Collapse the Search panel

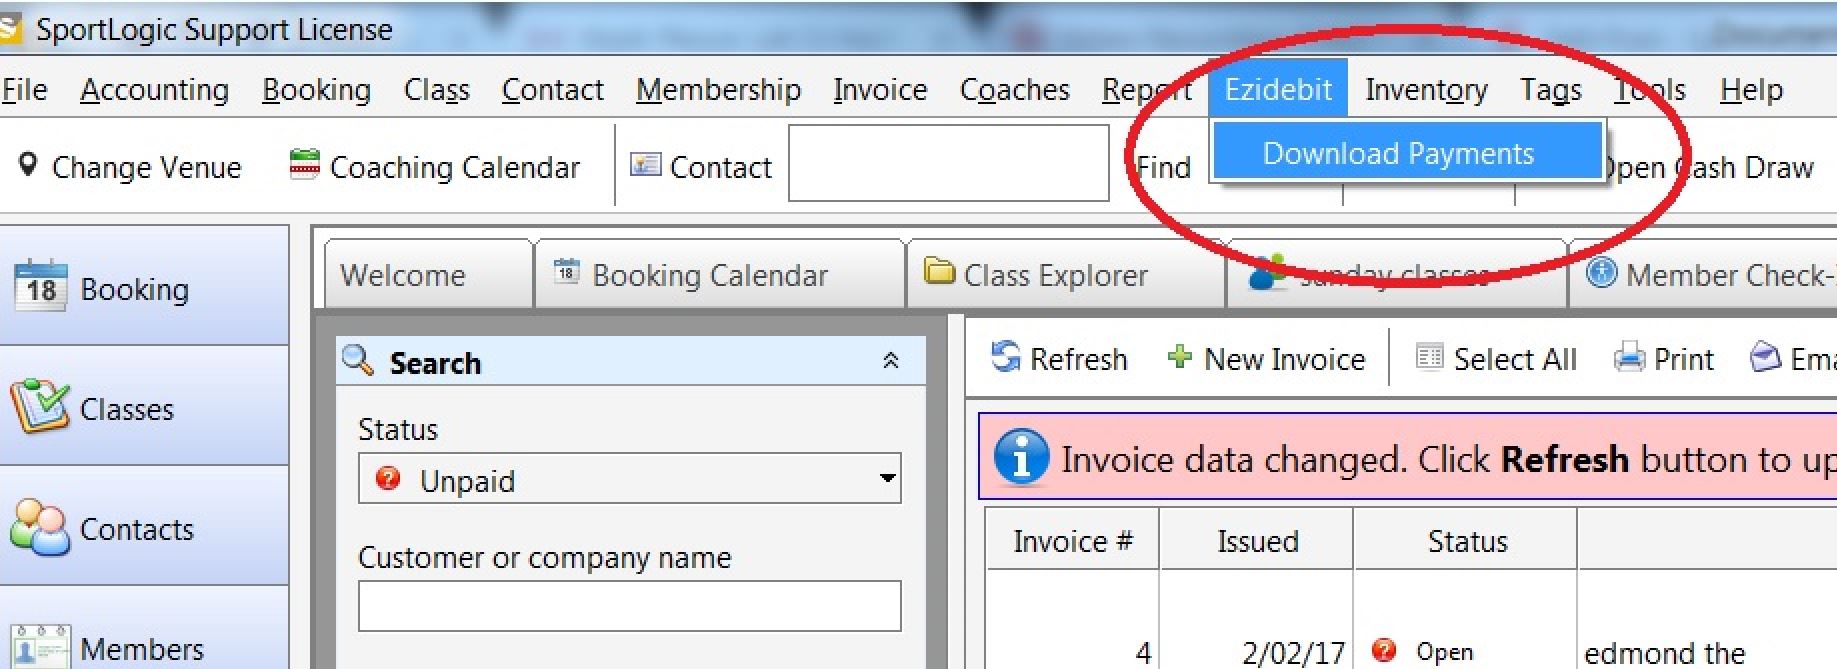coord(891,361)
